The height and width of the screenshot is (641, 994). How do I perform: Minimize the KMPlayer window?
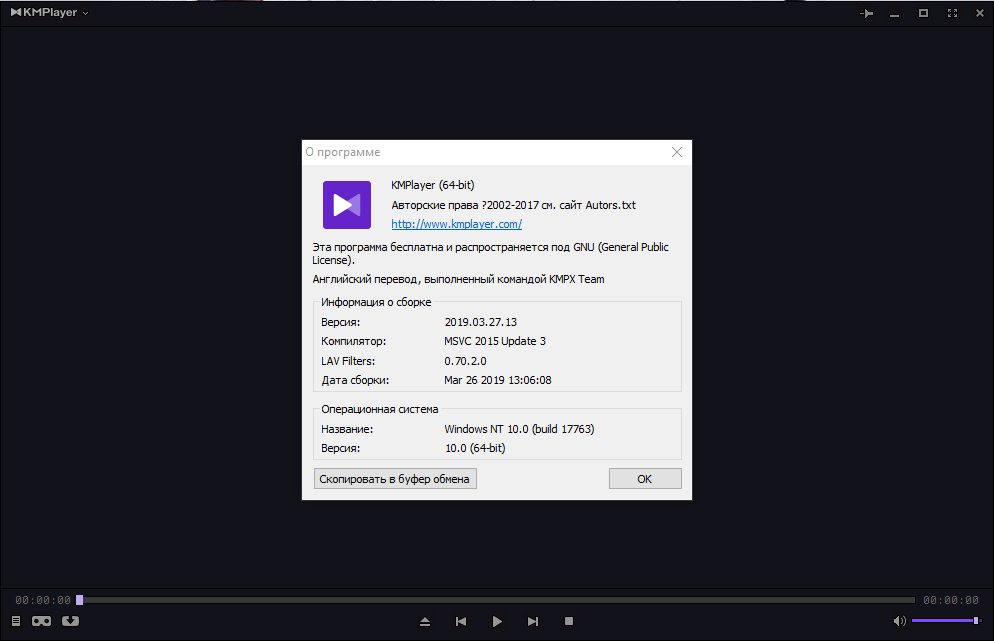894,13
